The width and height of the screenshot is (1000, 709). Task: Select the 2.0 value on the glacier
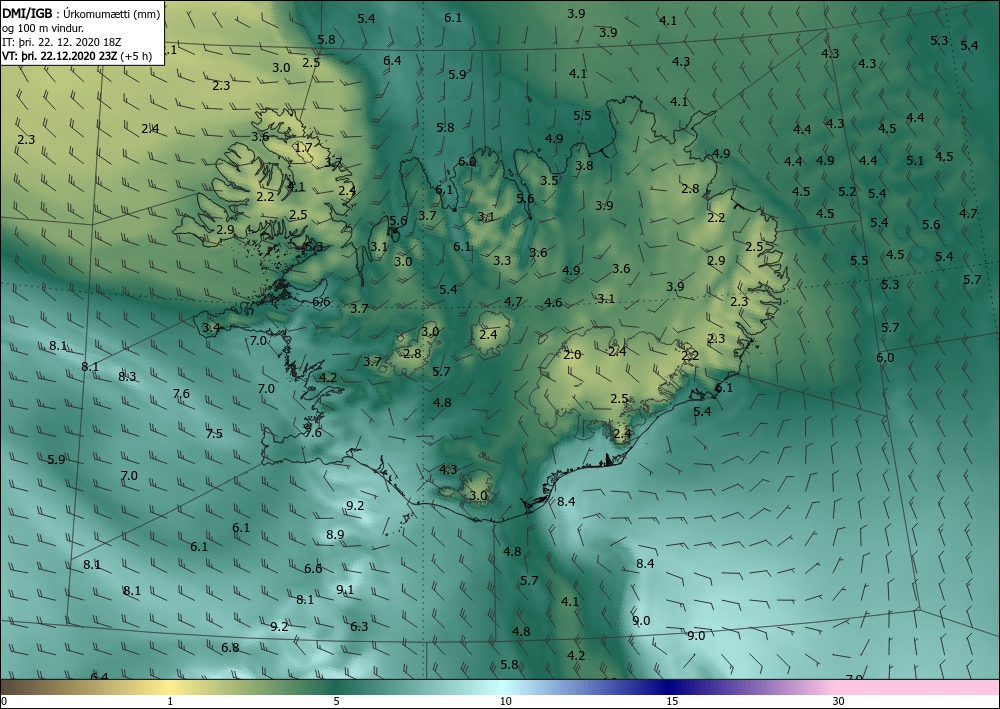click(x=572, y=354)
